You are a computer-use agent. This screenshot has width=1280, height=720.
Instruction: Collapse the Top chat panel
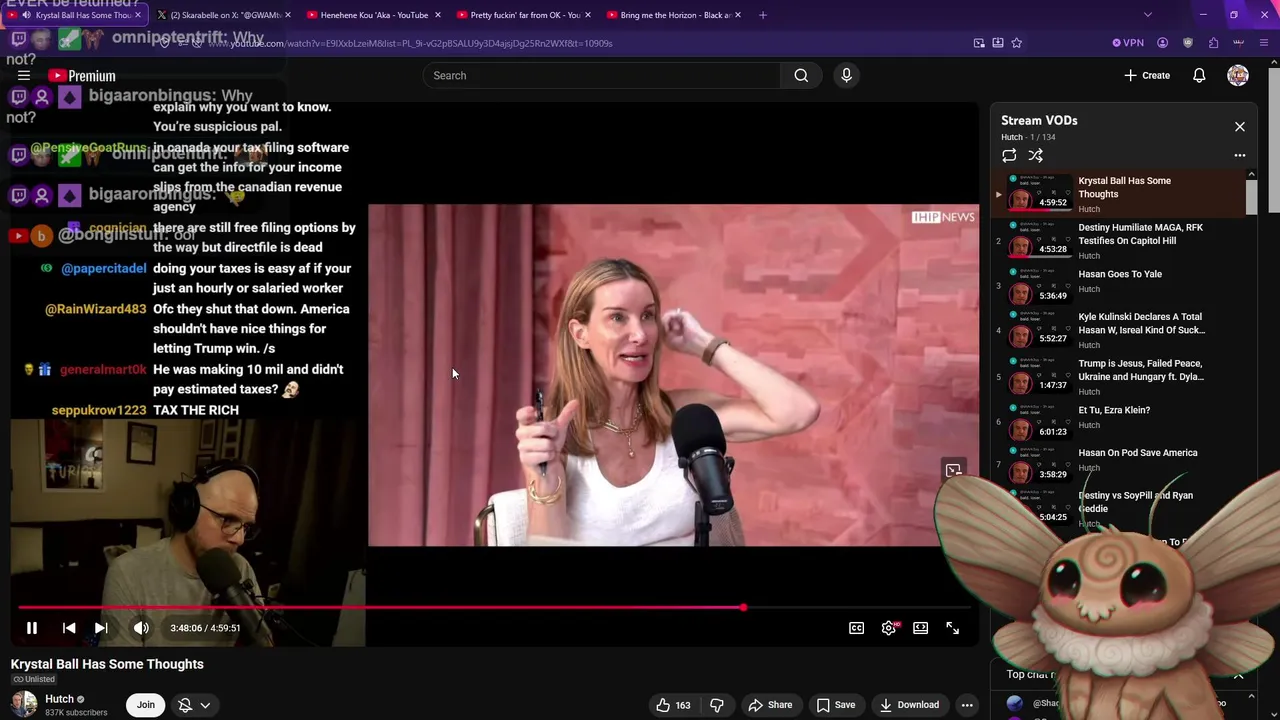click(x=1238, y=675)
